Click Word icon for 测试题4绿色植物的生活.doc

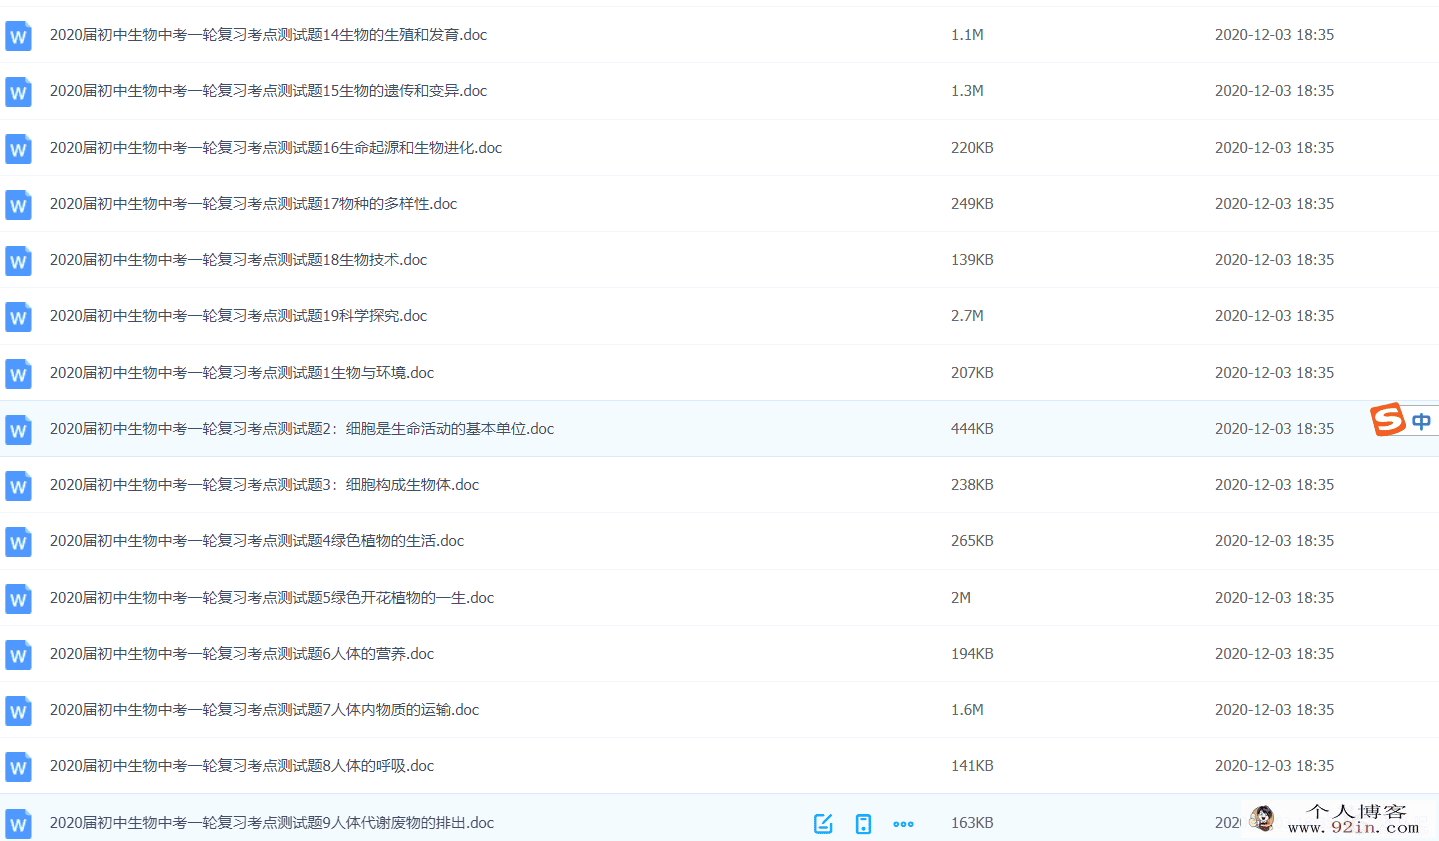coord(18,542)
